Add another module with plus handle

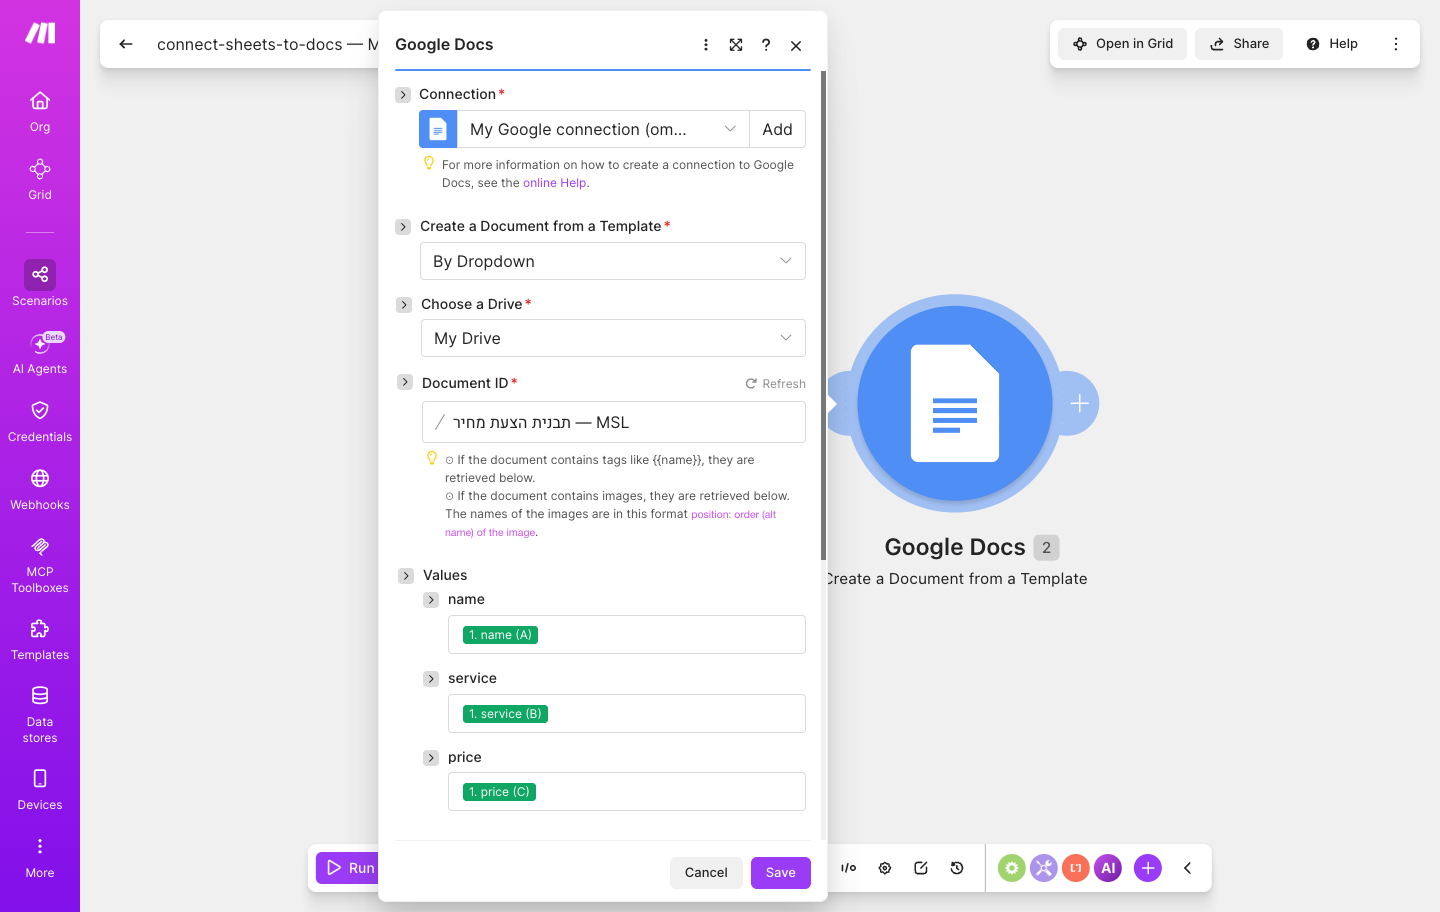[1079, 403]
